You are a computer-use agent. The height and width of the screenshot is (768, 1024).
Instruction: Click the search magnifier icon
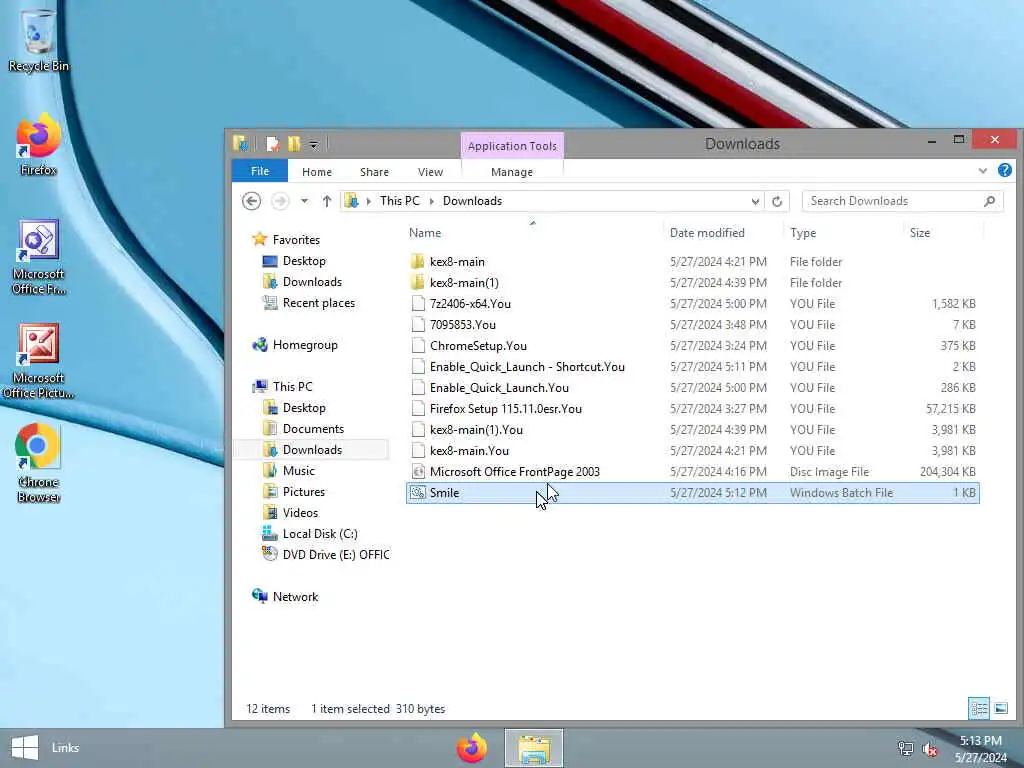989,201
